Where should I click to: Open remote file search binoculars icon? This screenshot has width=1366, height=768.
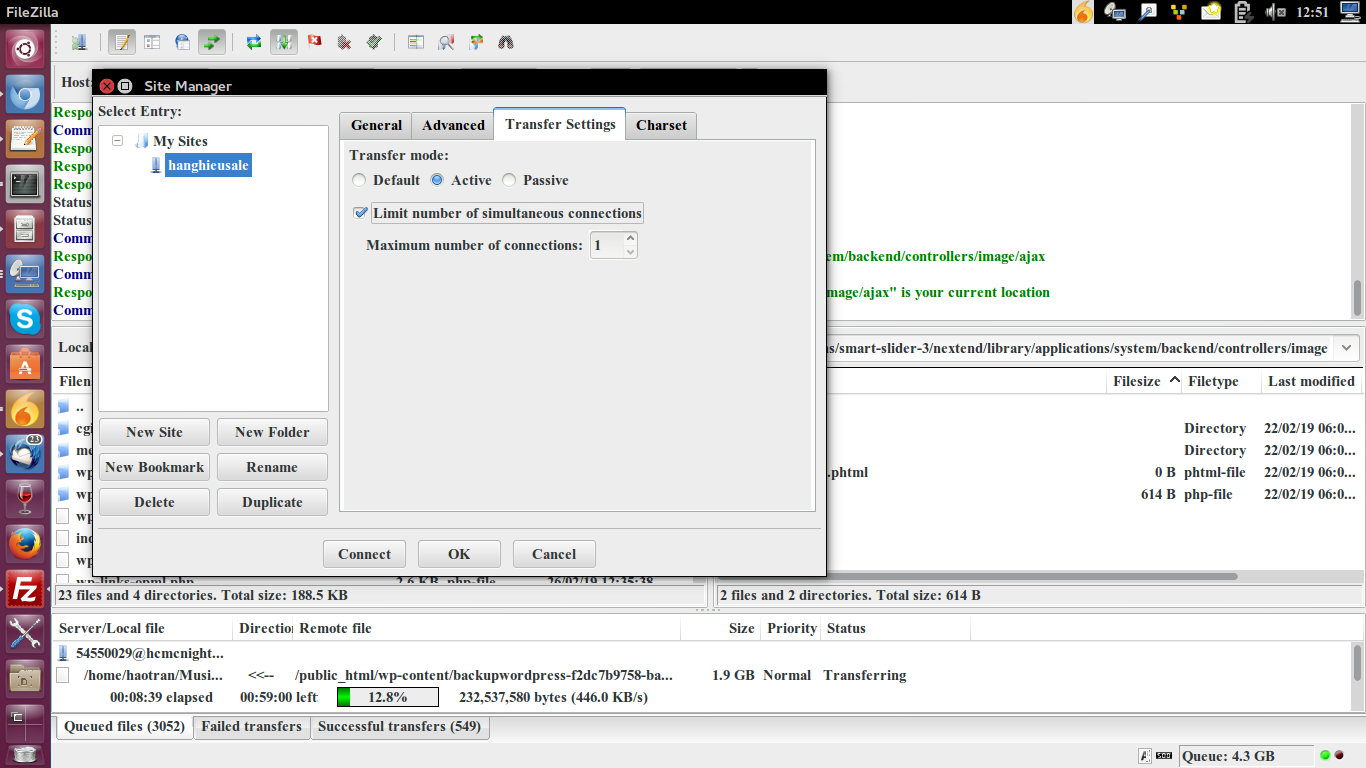506,42
